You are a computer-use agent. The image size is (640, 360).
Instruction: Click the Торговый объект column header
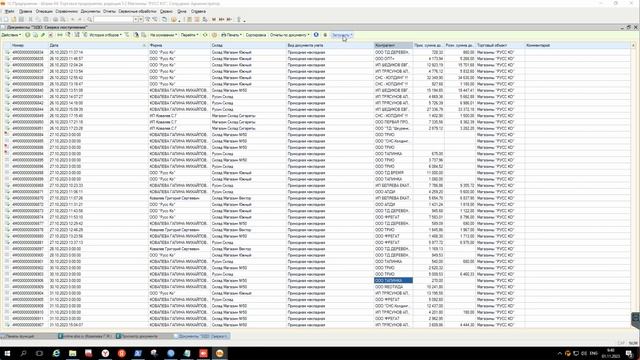pos(500,45)
